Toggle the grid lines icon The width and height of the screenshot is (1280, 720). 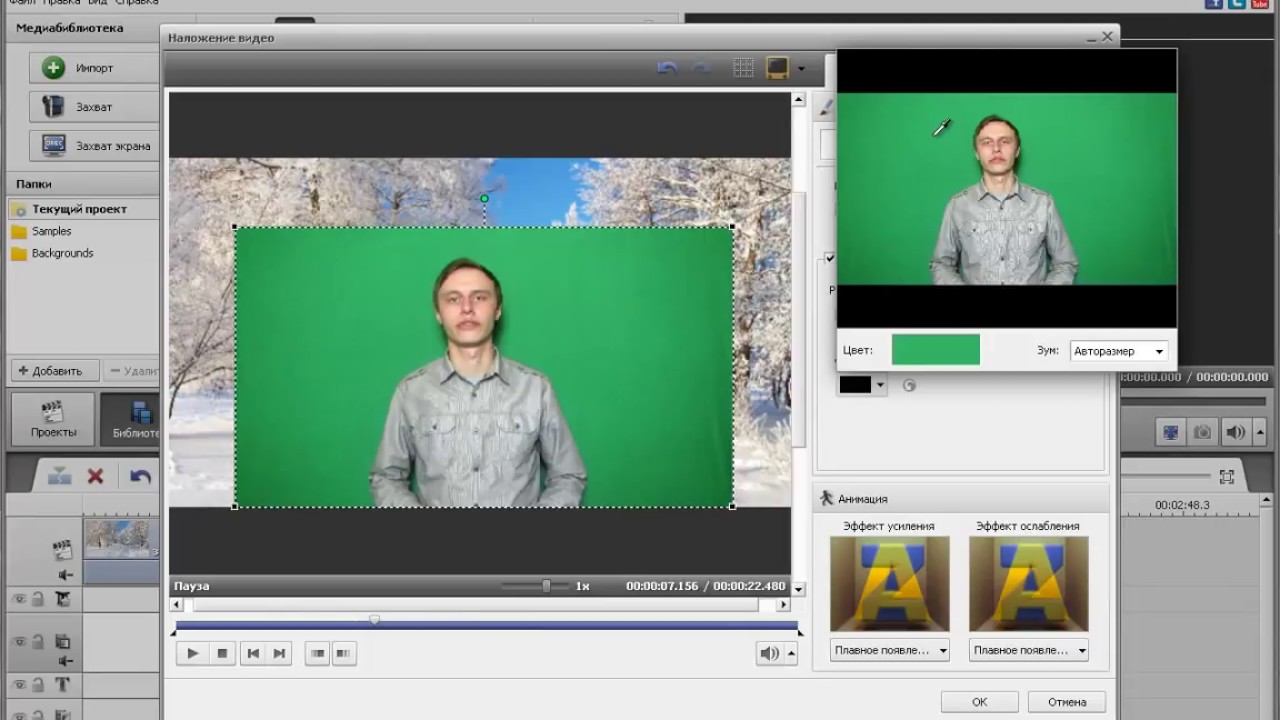(743, 68)
